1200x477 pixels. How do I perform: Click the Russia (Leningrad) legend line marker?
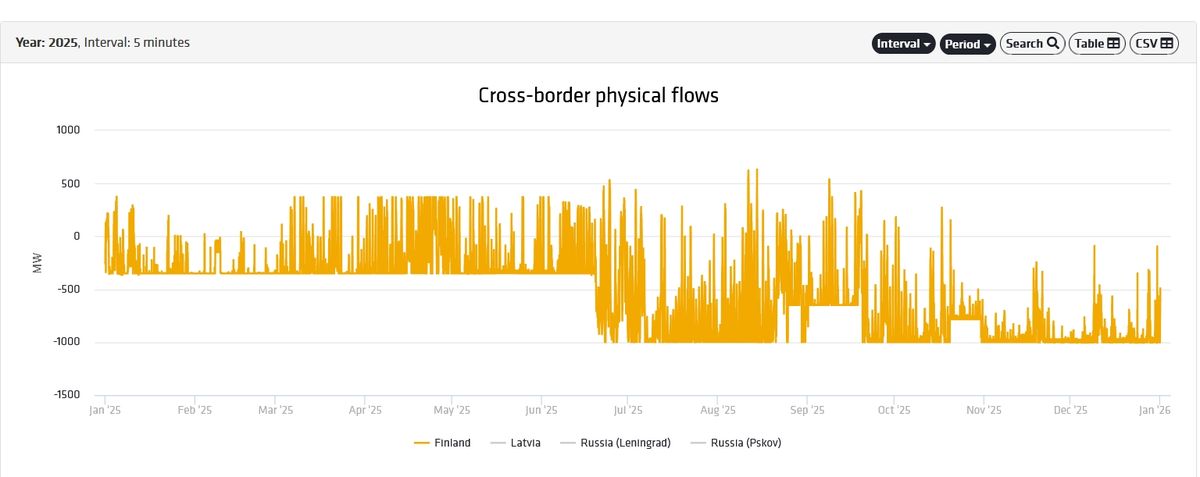point(569,443)
